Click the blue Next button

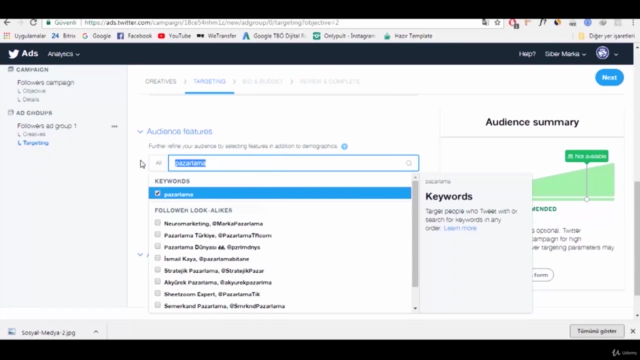(609, 78)
